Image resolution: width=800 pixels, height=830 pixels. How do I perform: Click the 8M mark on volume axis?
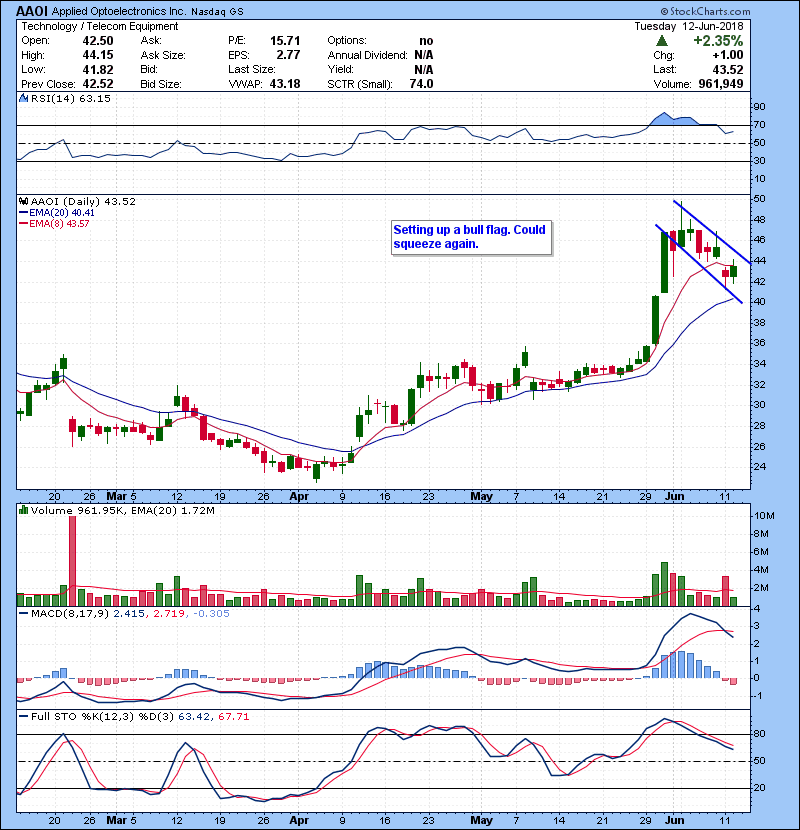[x=761, y=534]
